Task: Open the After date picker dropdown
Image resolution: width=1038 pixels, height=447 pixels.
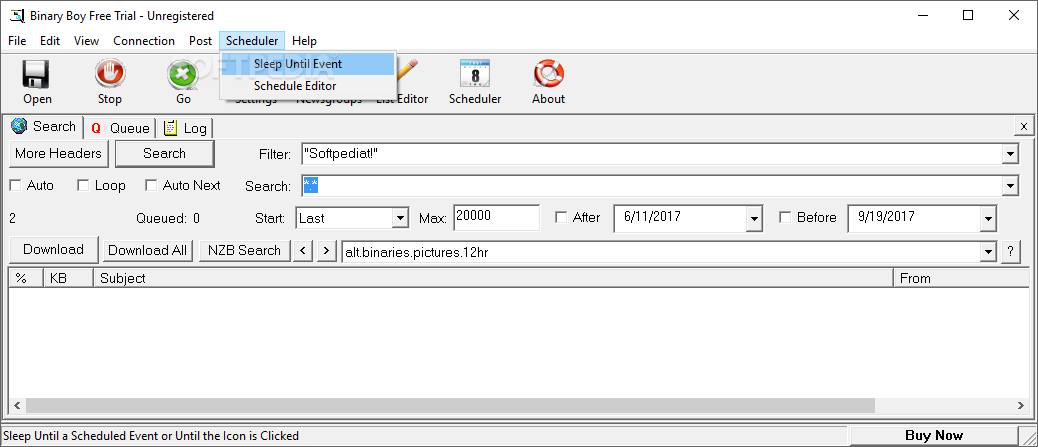Action: pyautogui.click(x=753, y=219)
